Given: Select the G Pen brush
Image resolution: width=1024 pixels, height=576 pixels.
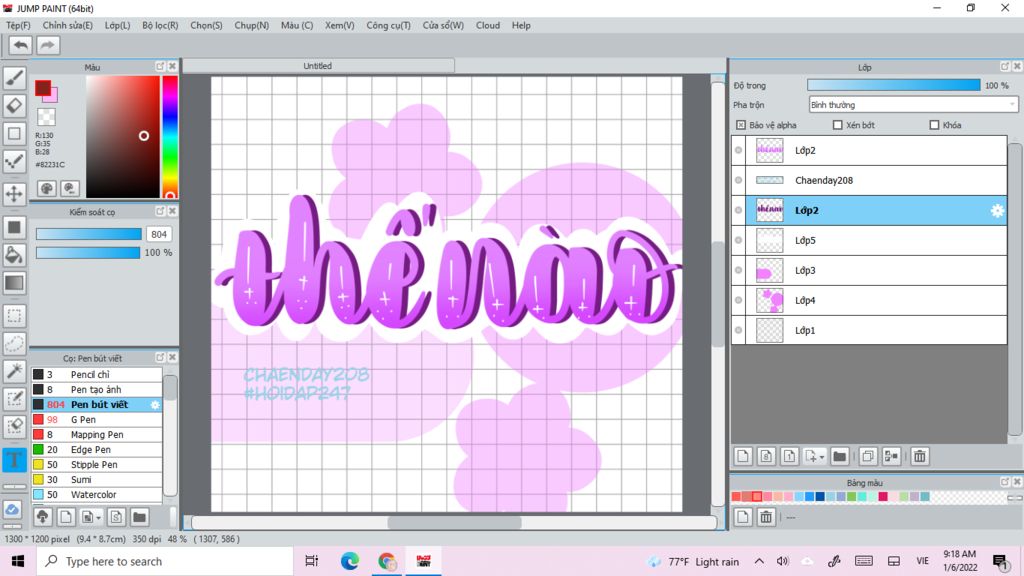Looking at the screenshot, I should tap(97, 420).
